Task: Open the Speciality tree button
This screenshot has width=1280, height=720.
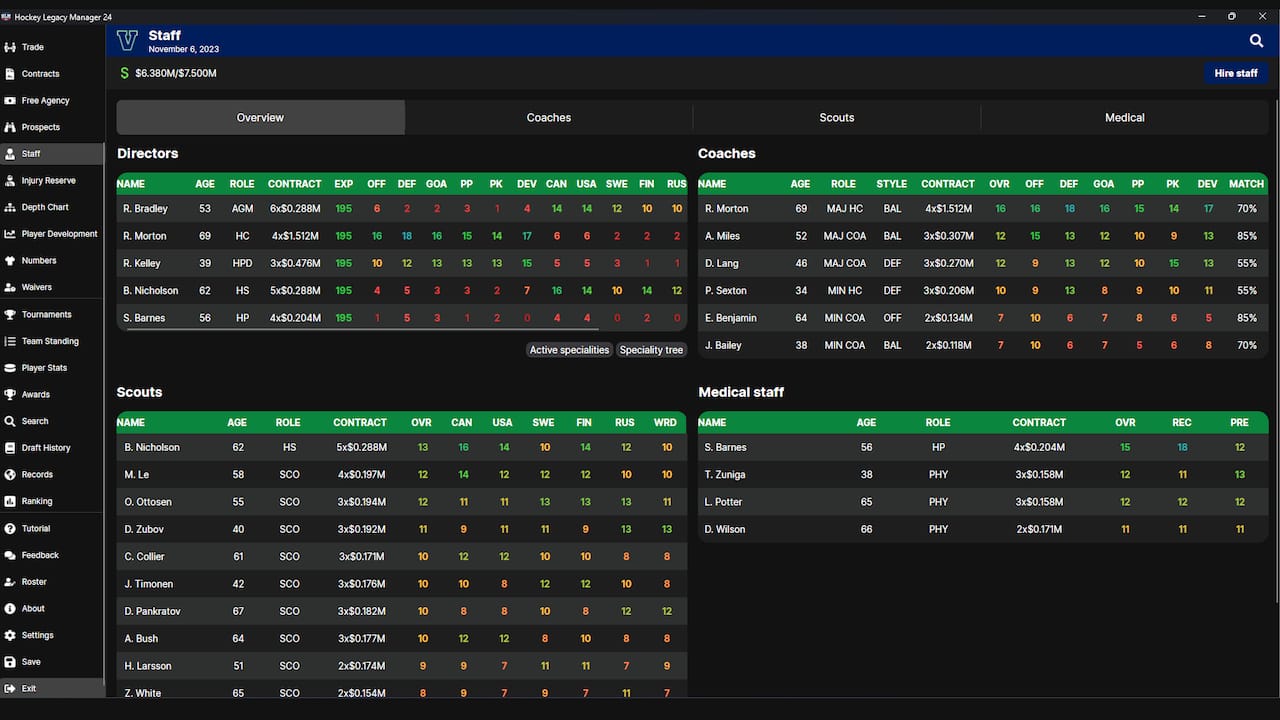Action: click(x=651, y=350)
